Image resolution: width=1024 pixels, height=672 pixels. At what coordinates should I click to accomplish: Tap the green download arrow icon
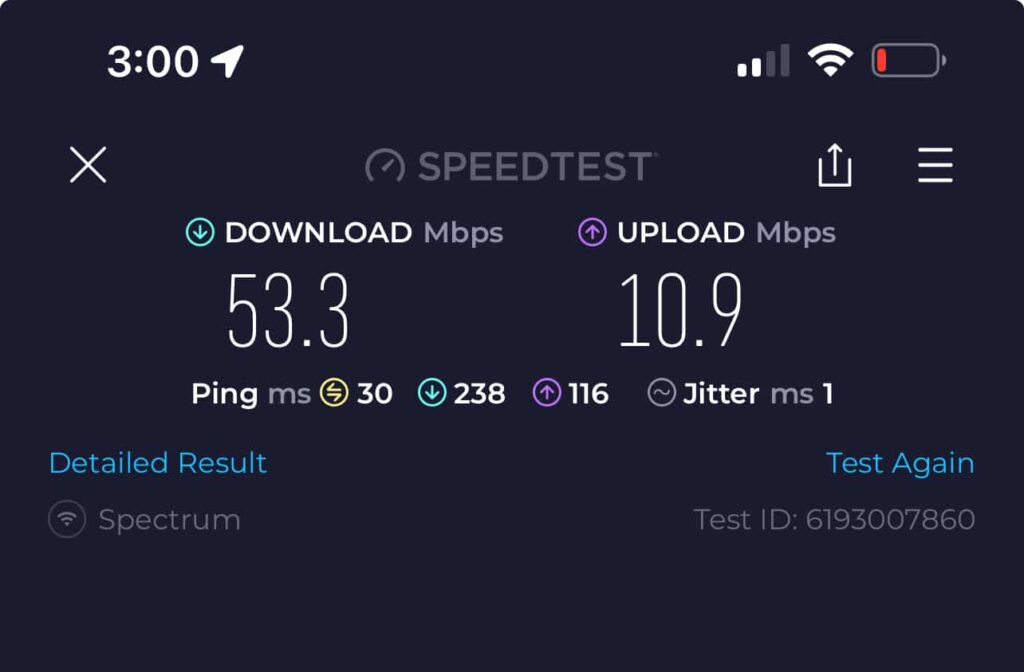tap(200, 232)
